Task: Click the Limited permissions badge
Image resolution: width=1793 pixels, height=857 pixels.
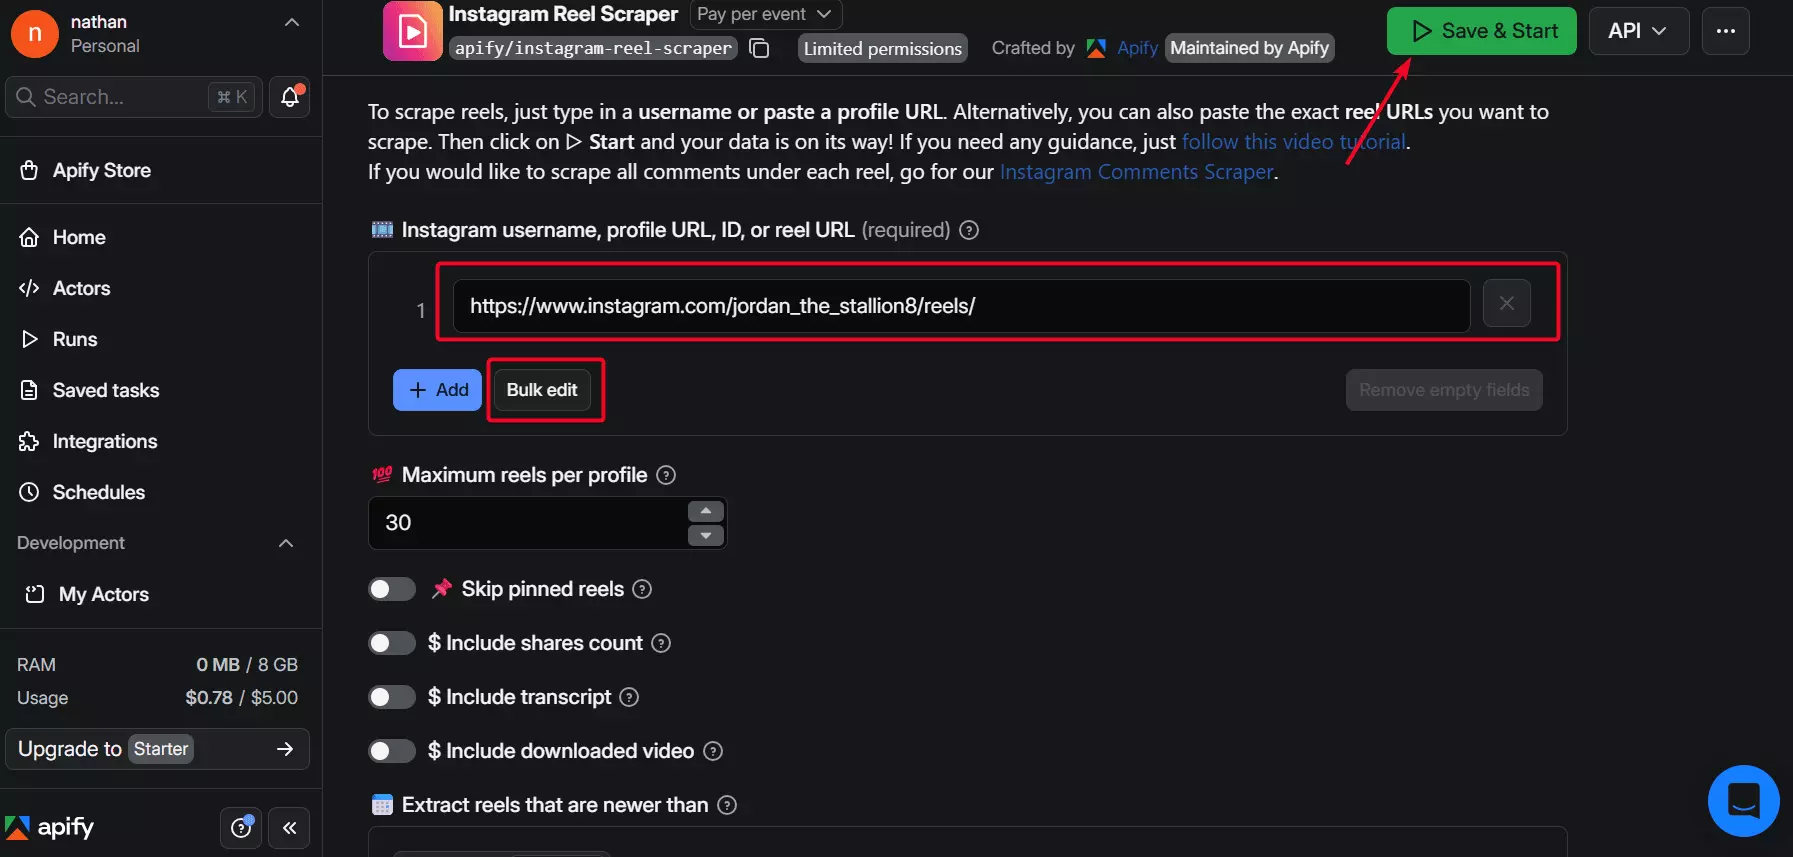Action: tap(883, 48)
